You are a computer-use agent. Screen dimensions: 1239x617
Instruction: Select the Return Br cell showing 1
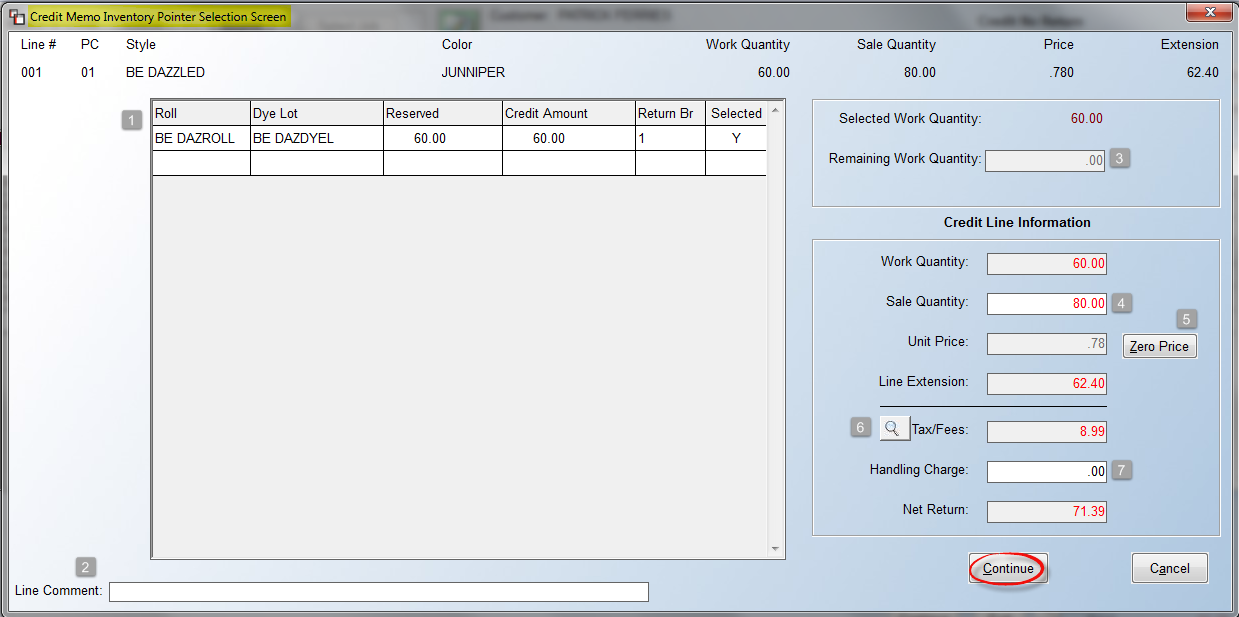[x=670, y=138]
